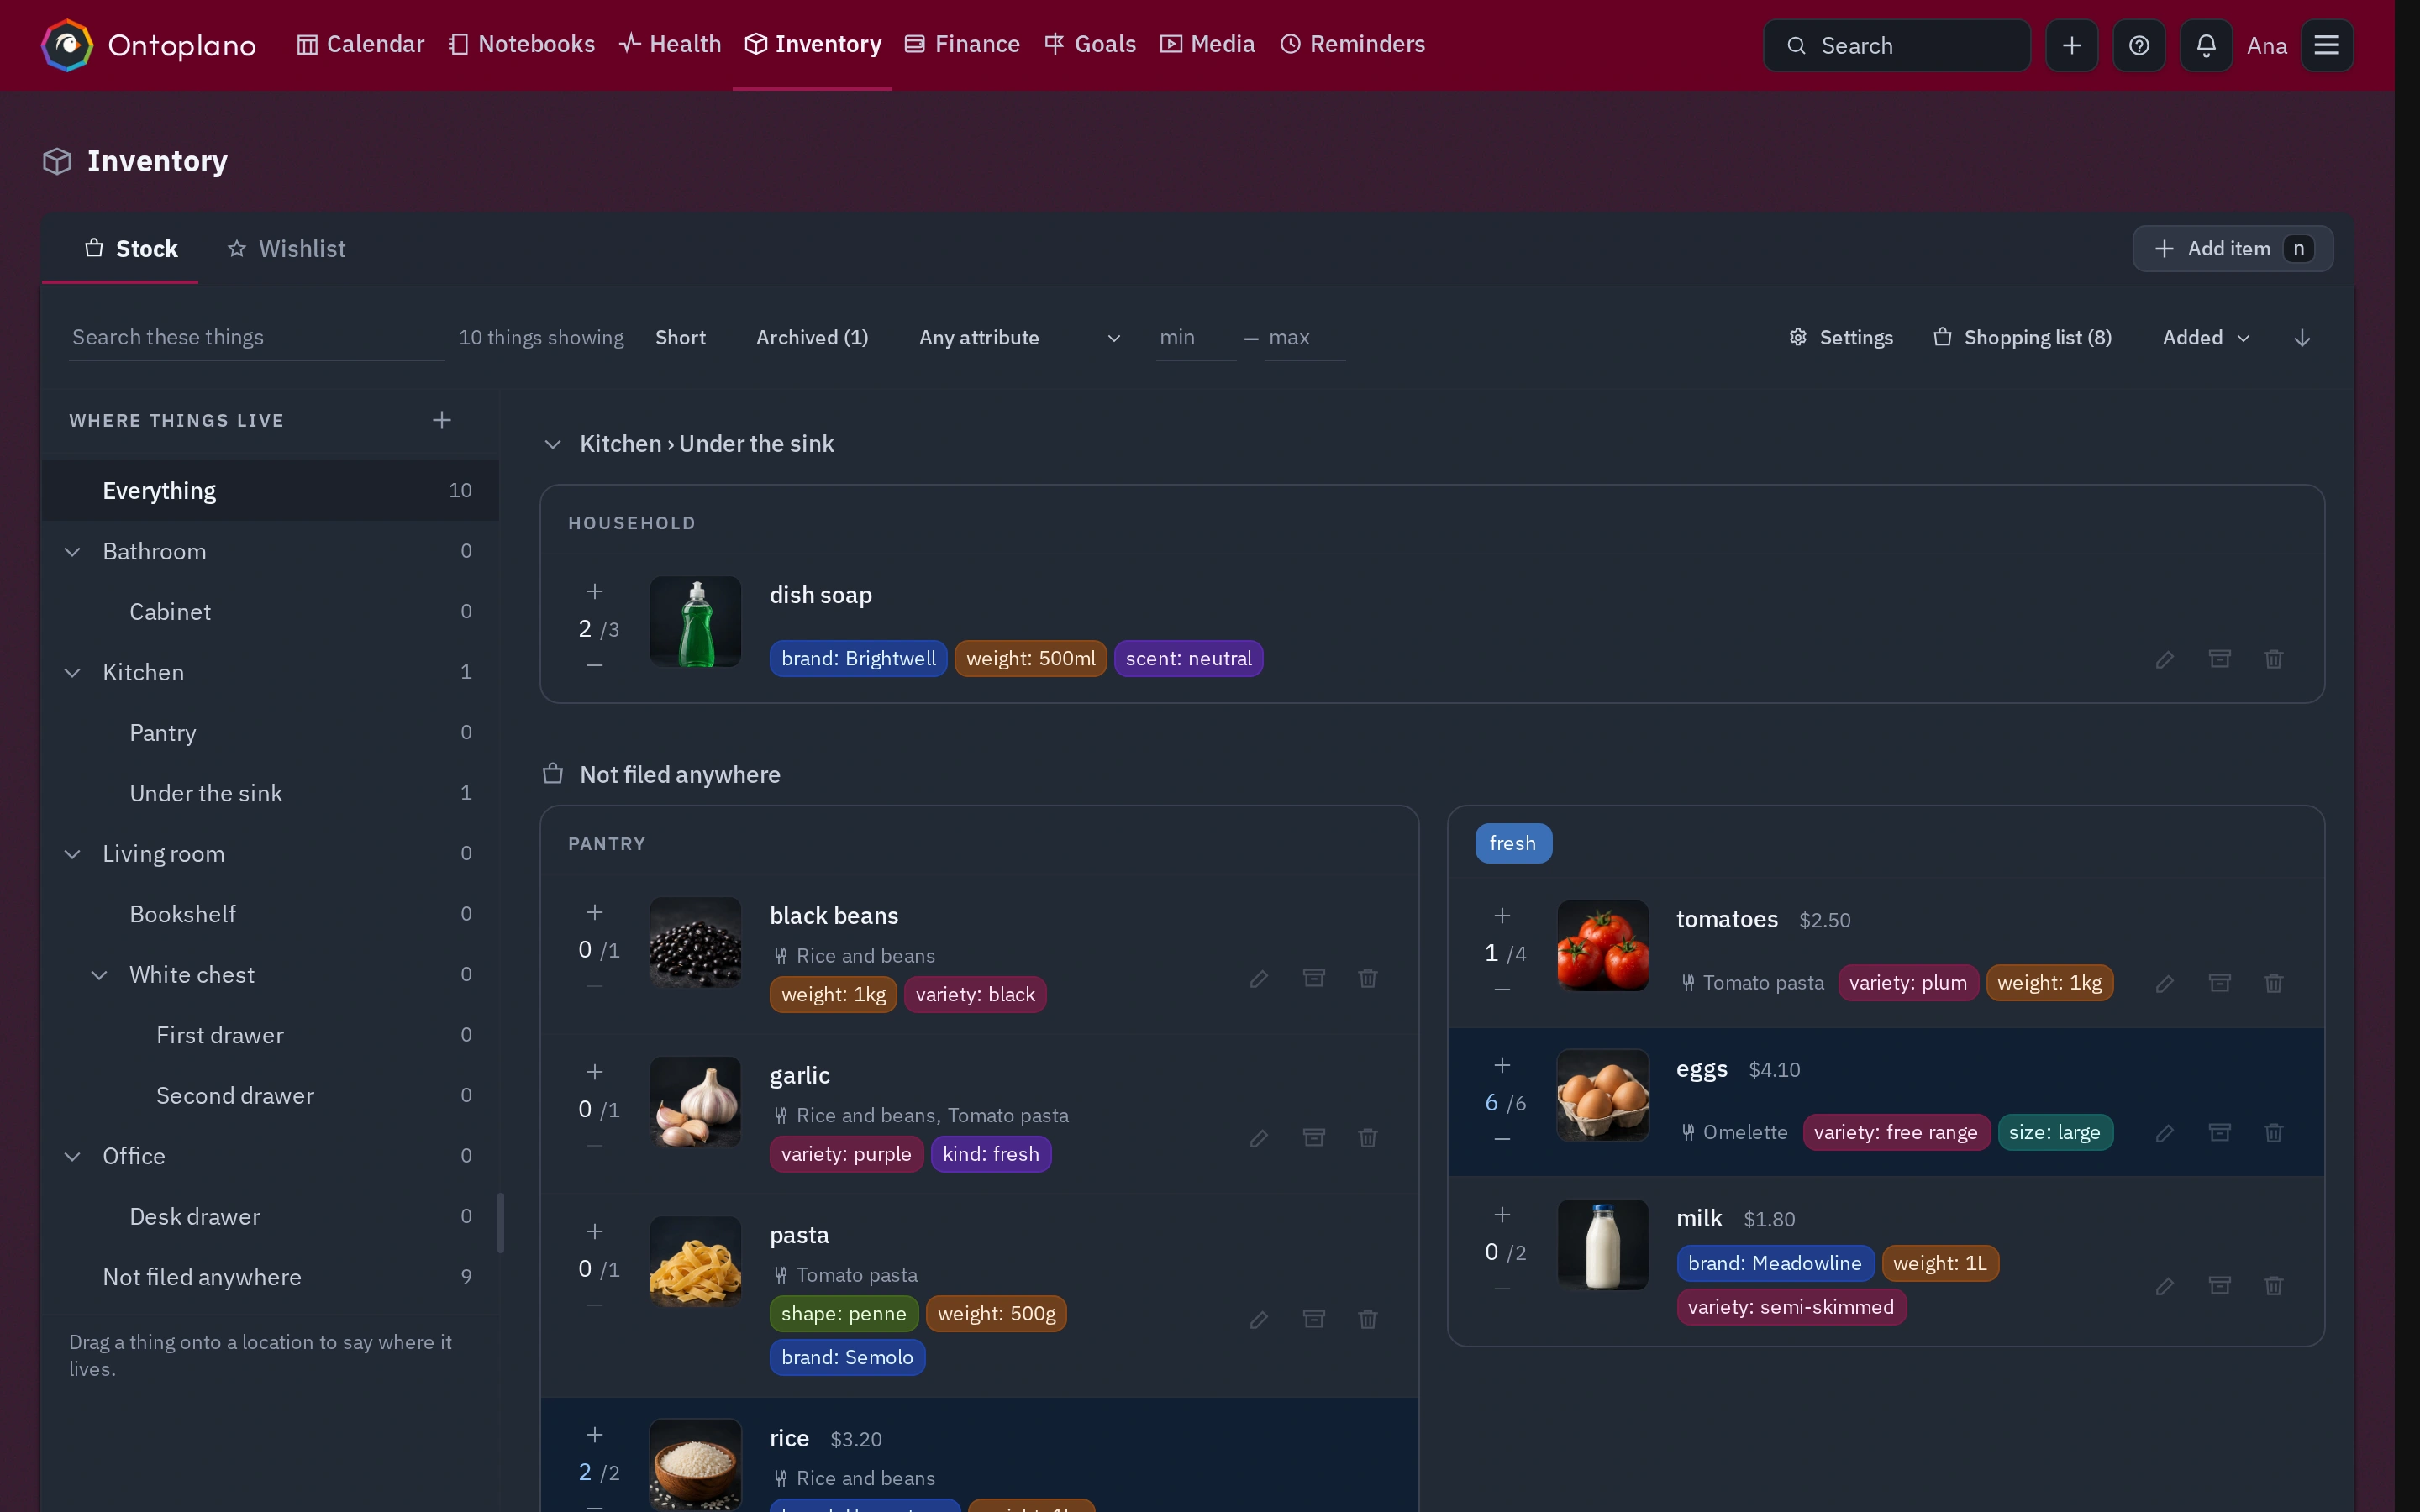Focus the Search these things field

[256, 338]
